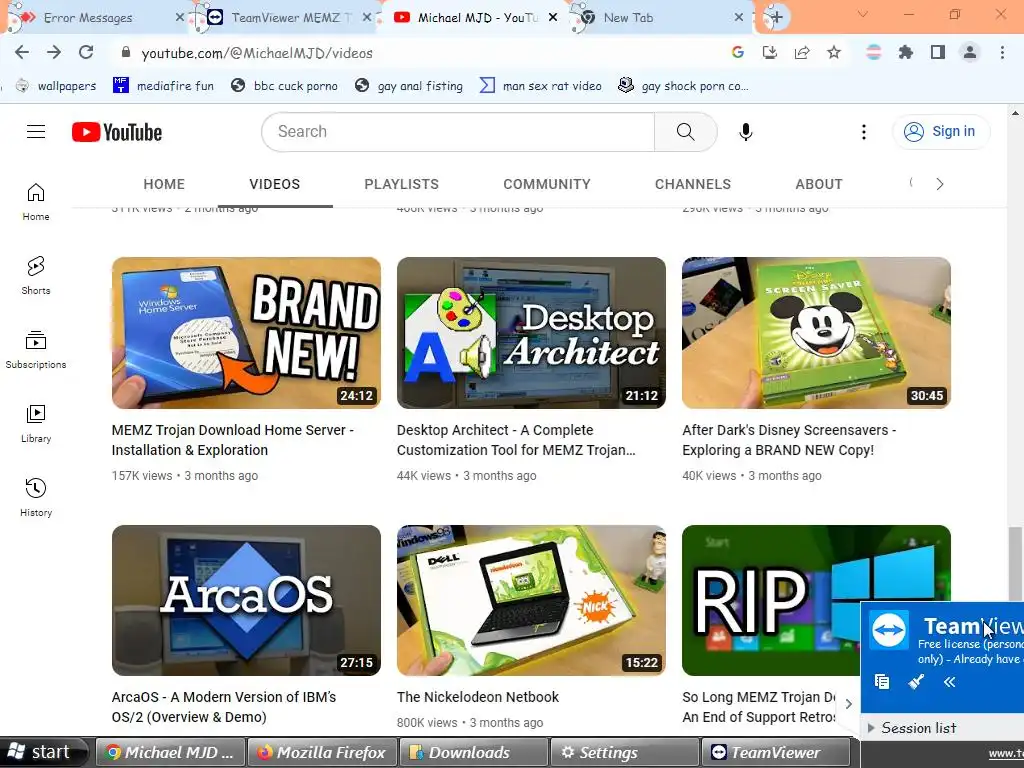This screenshot has height=768, width=1024.
Task: Open the COMMUNITY tab
Action: pos(547,185)
